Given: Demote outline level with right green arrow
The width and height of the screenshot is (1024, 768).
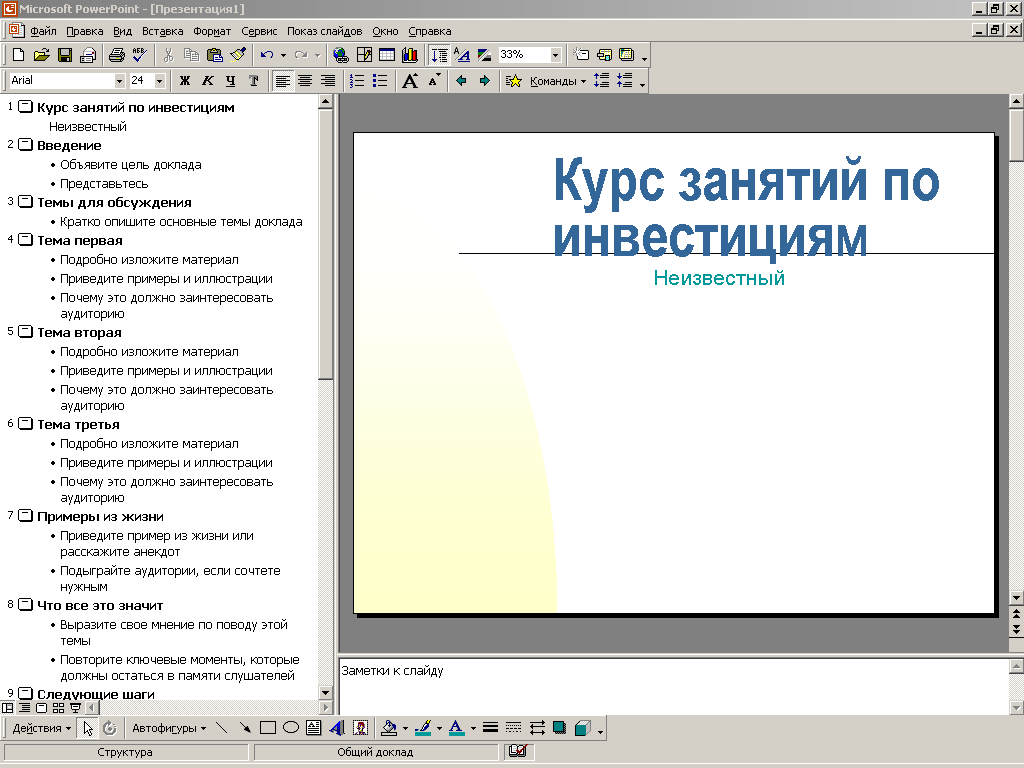Looking at the screenshot, I should [x=485, y=80].
